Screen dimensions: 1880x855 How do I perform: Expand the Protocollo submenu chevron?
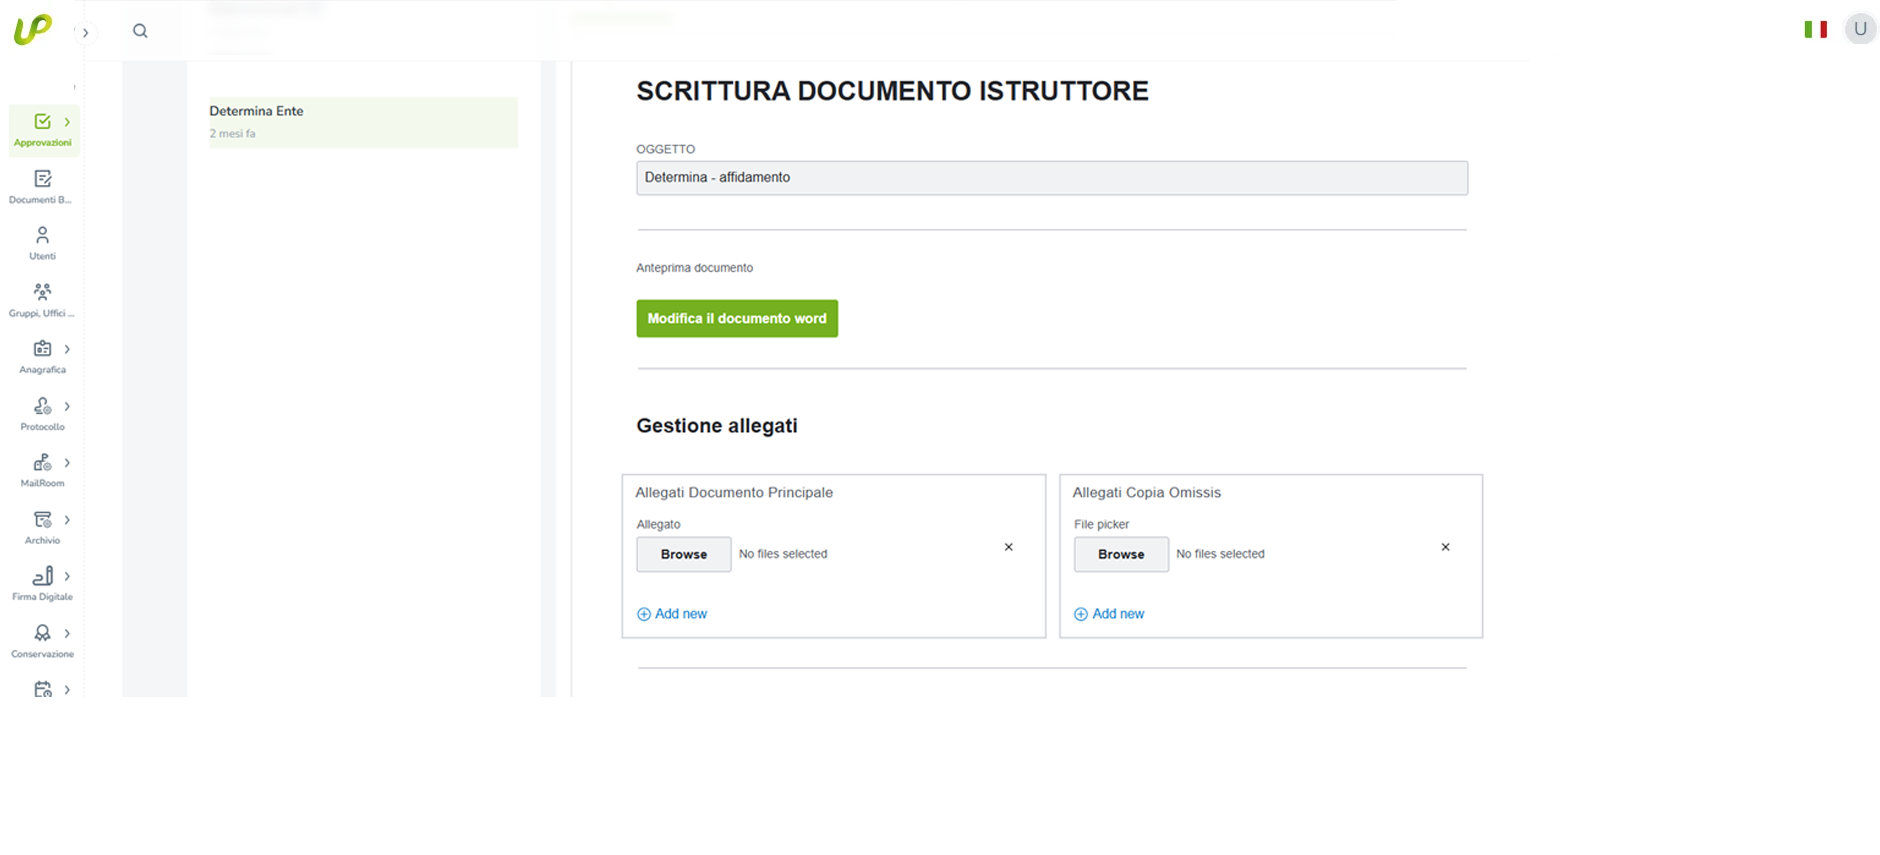[x=67, y=406]
